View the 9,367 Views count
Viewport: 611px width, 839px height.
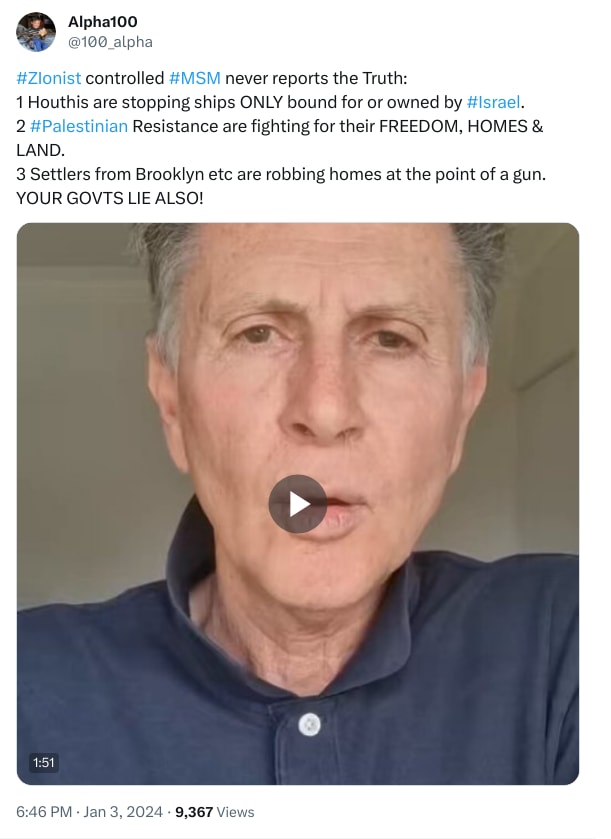pos(215,812)
